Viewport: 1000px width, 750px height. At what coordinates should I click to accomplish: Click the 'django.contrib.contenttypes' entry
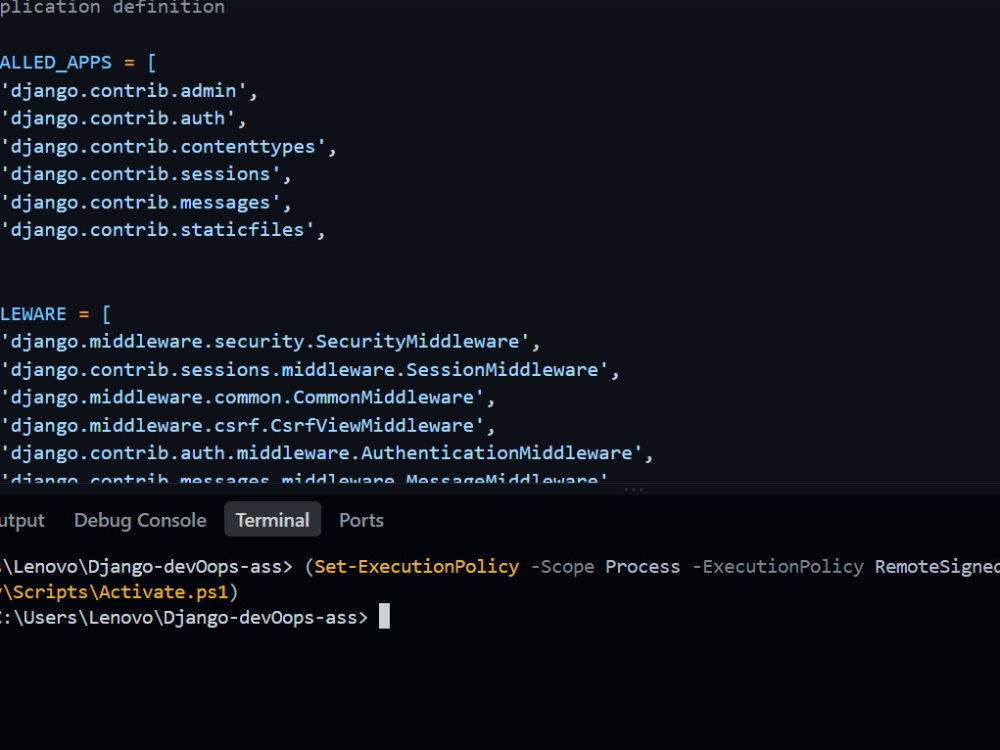[x=168, y=147]
